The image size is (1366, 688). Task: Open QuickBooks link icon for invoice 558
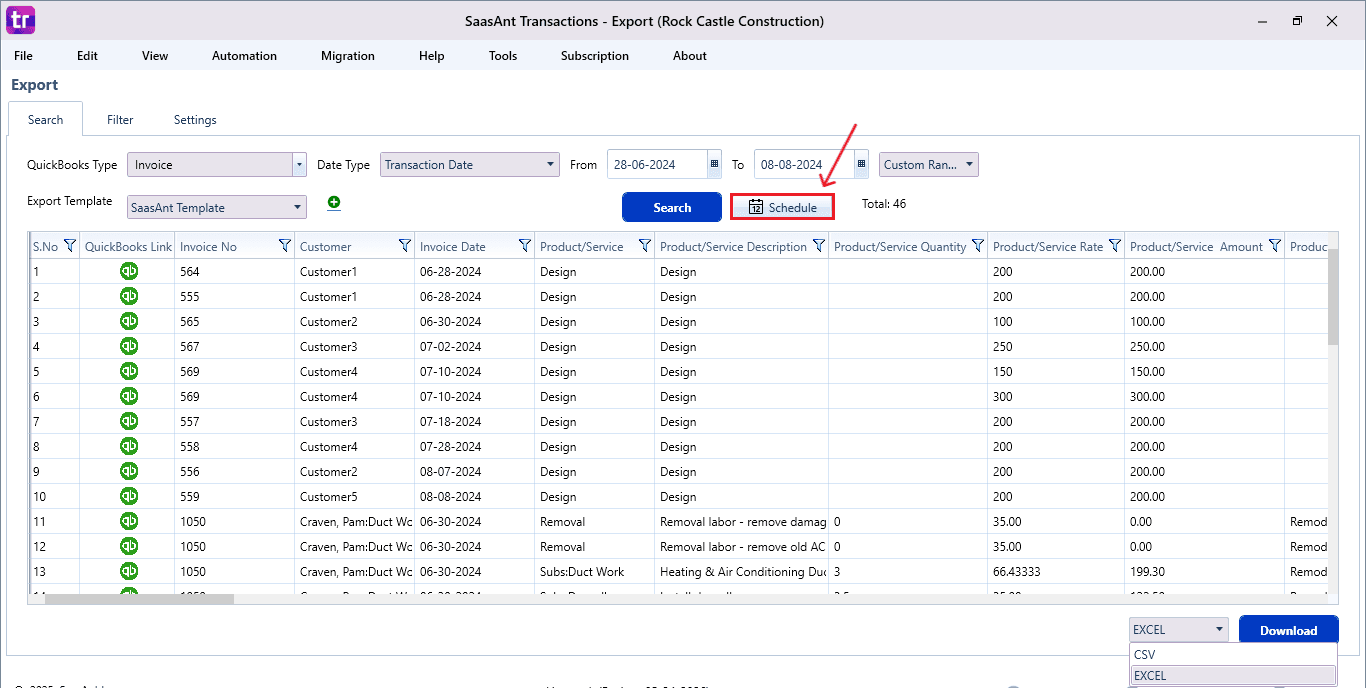click(129, 446)
